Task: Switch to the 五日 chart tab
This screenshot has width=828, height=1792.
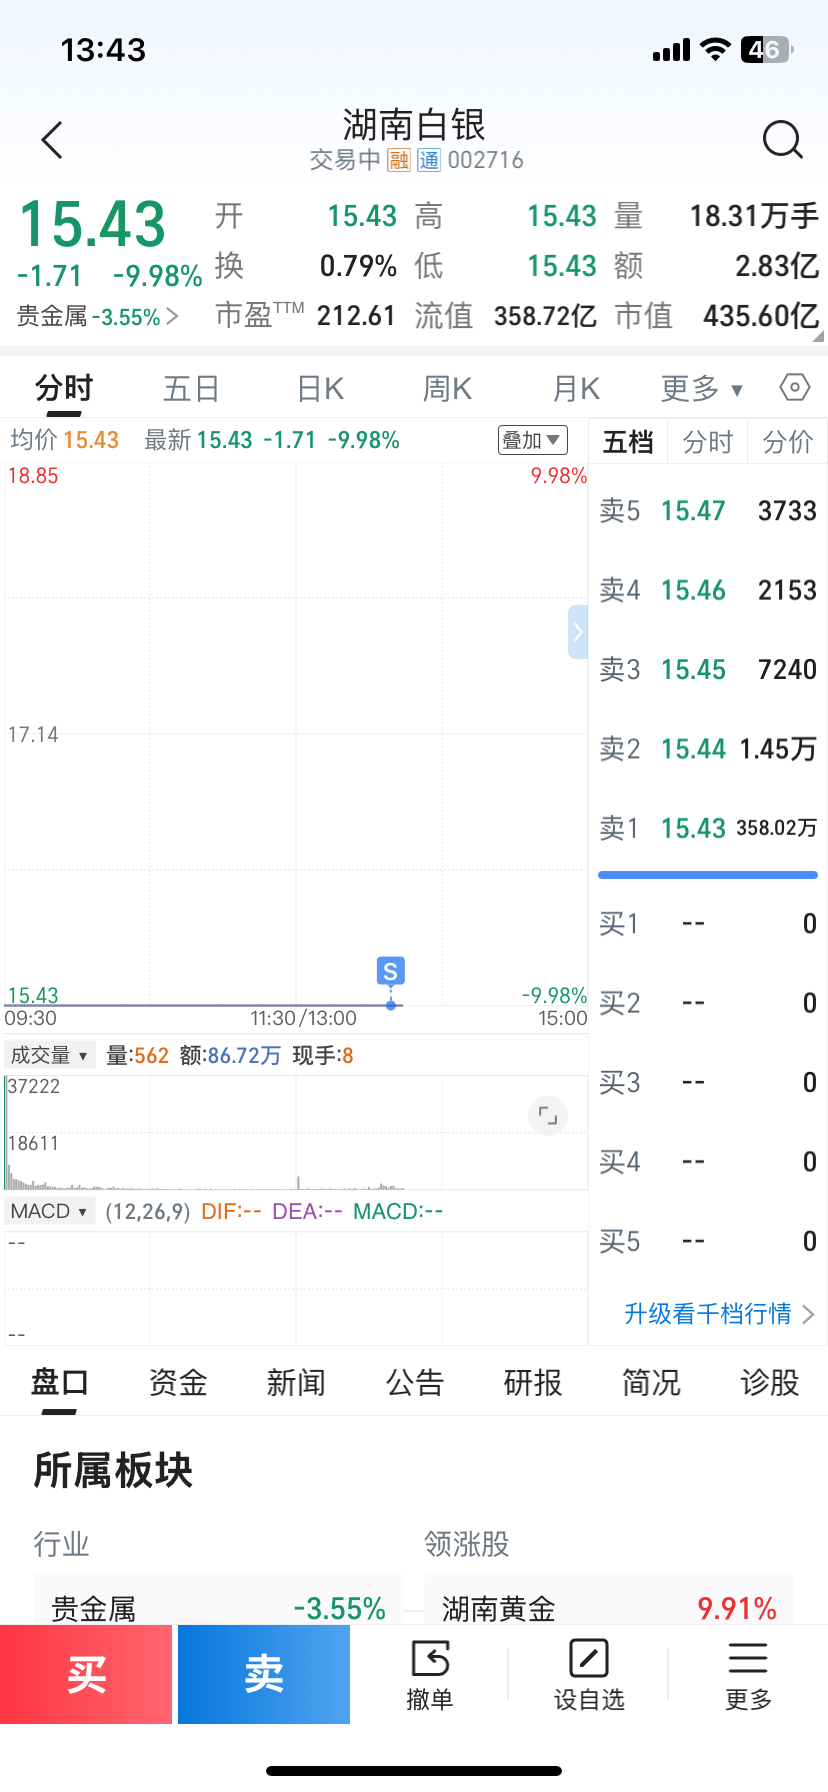Action: 191,388
